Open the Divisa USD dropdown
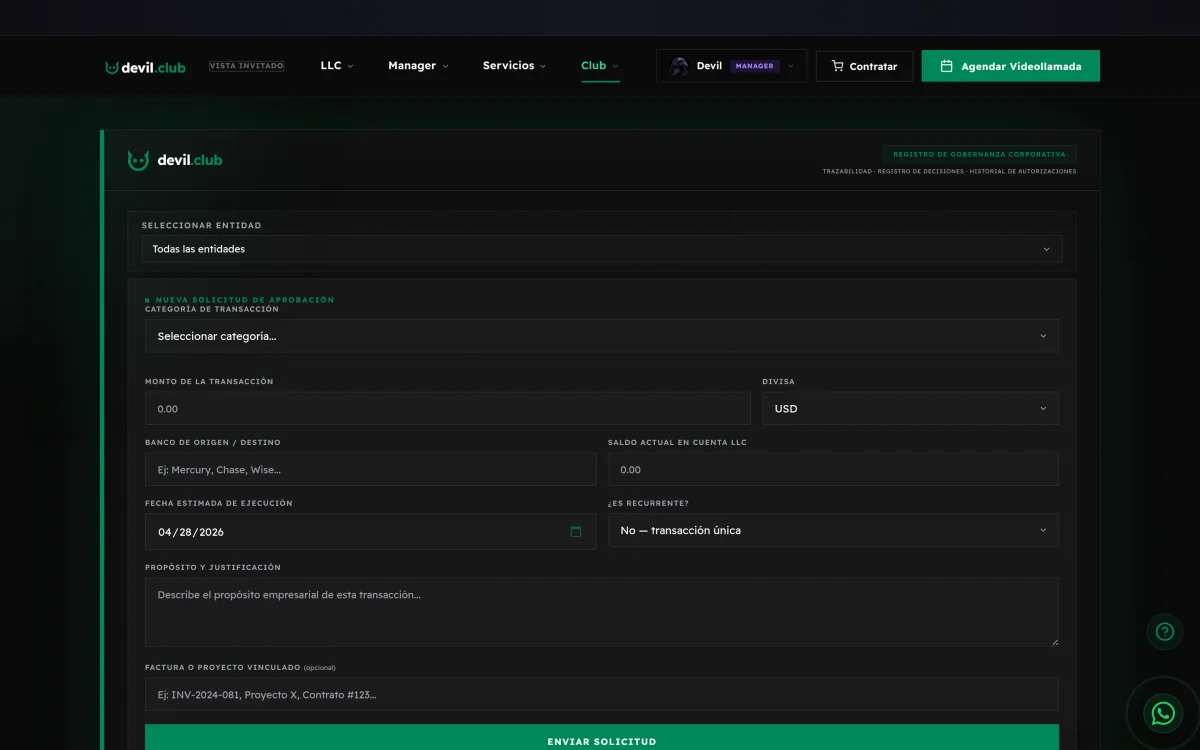1200x750 pixels. pyautogui.click(x=910, y=408)
